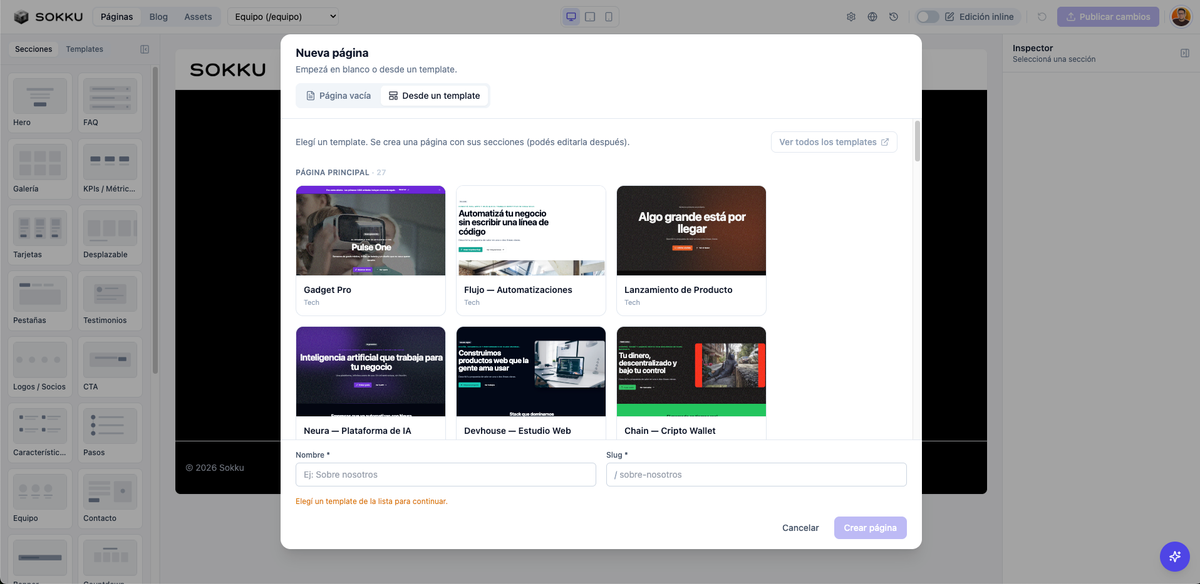Click PÁGINA PRINCIPAL category heading
This screenshot has width=1200, height=584.
(x=332, y=172)
